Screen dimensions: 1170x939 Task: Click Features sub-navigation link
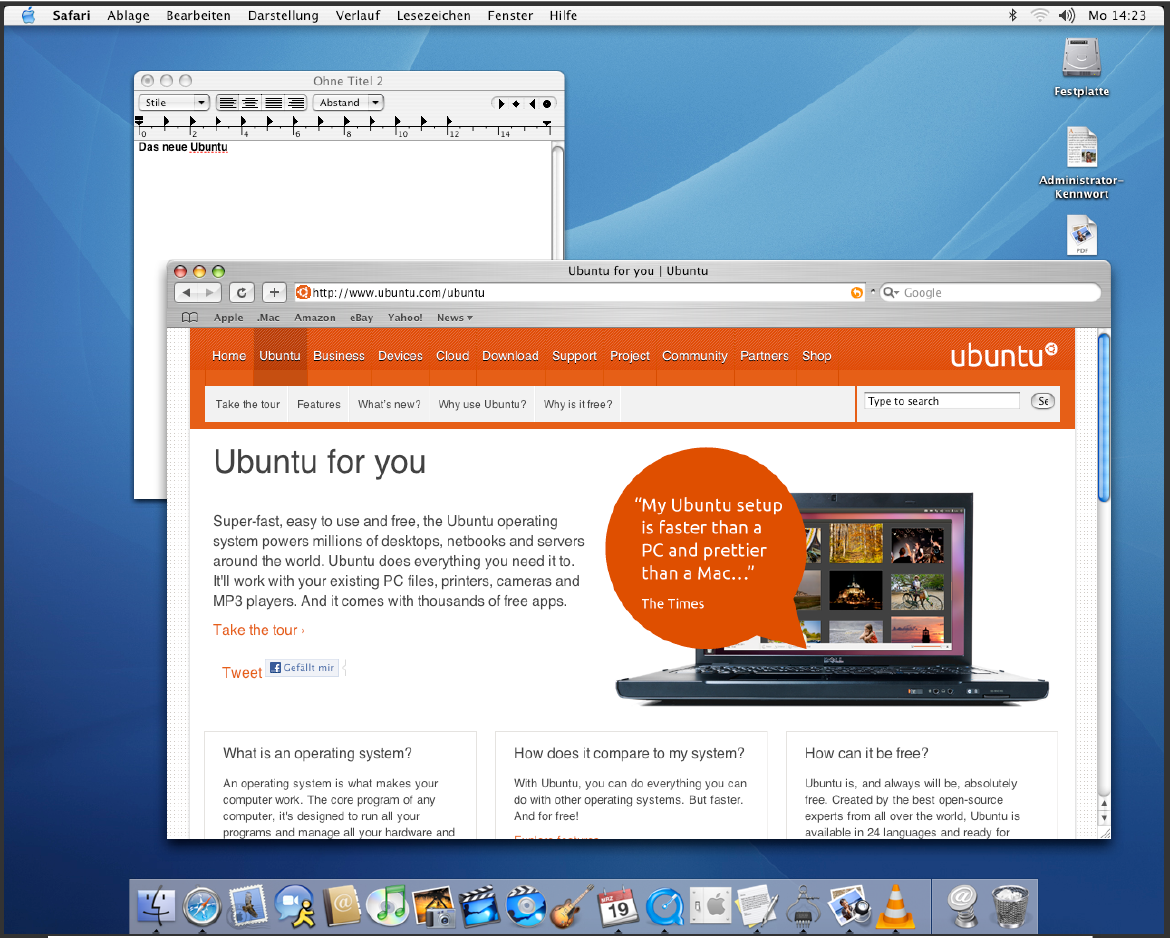click(x=319, y=404)
